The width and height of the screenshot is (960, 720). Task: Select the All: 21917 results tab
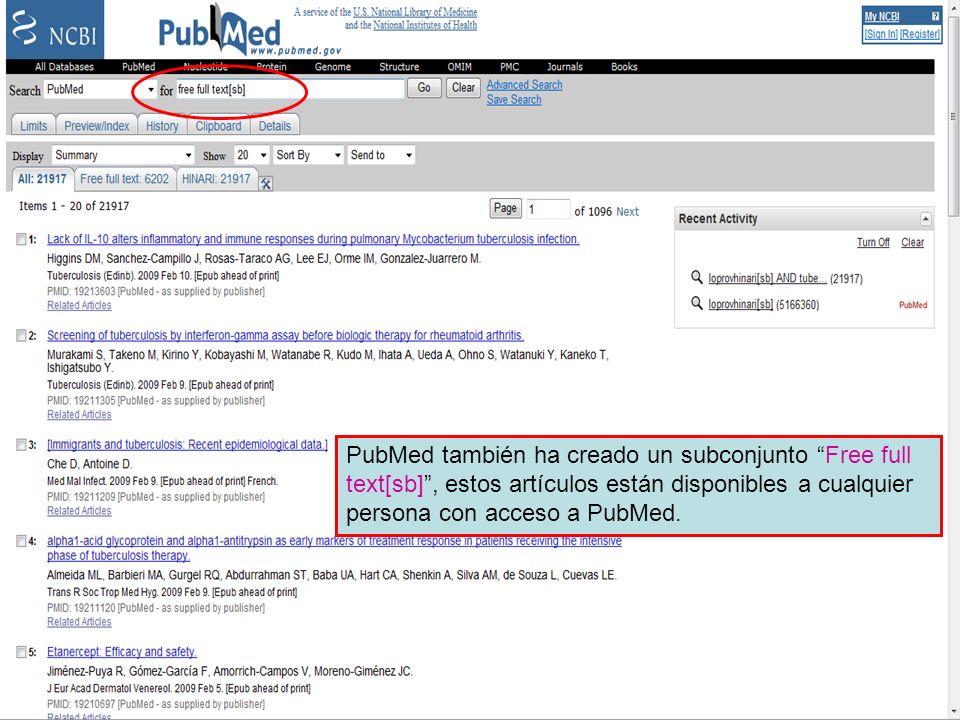[x=42, y=179]
